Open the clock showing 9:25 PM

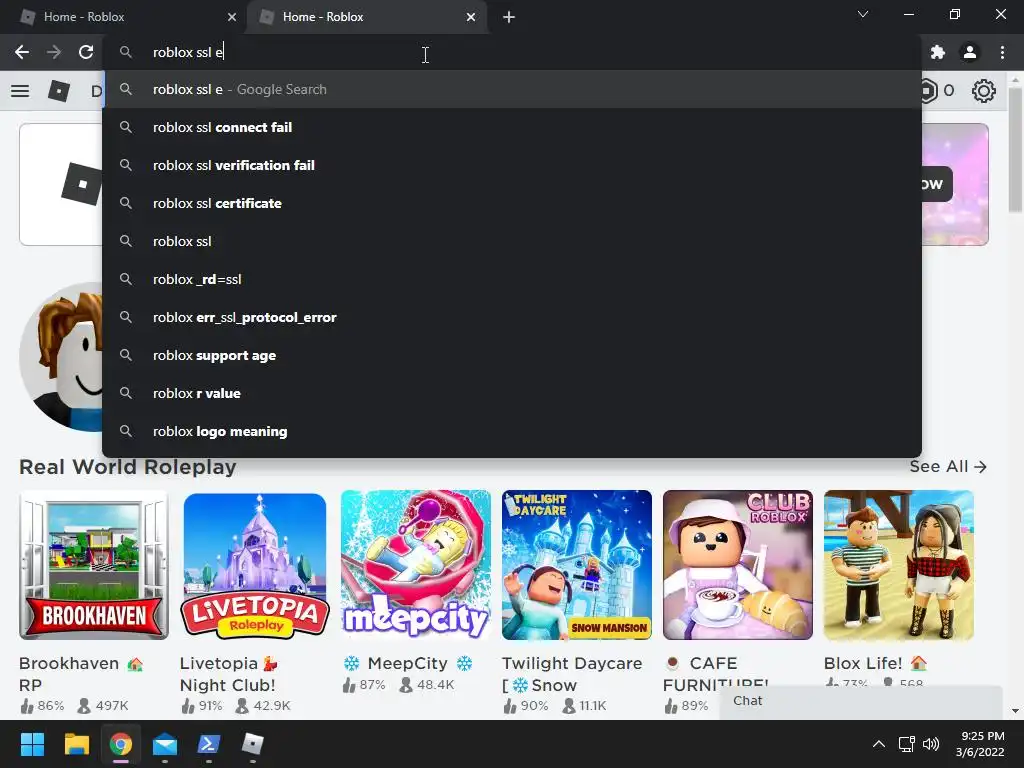click(980, 744)
